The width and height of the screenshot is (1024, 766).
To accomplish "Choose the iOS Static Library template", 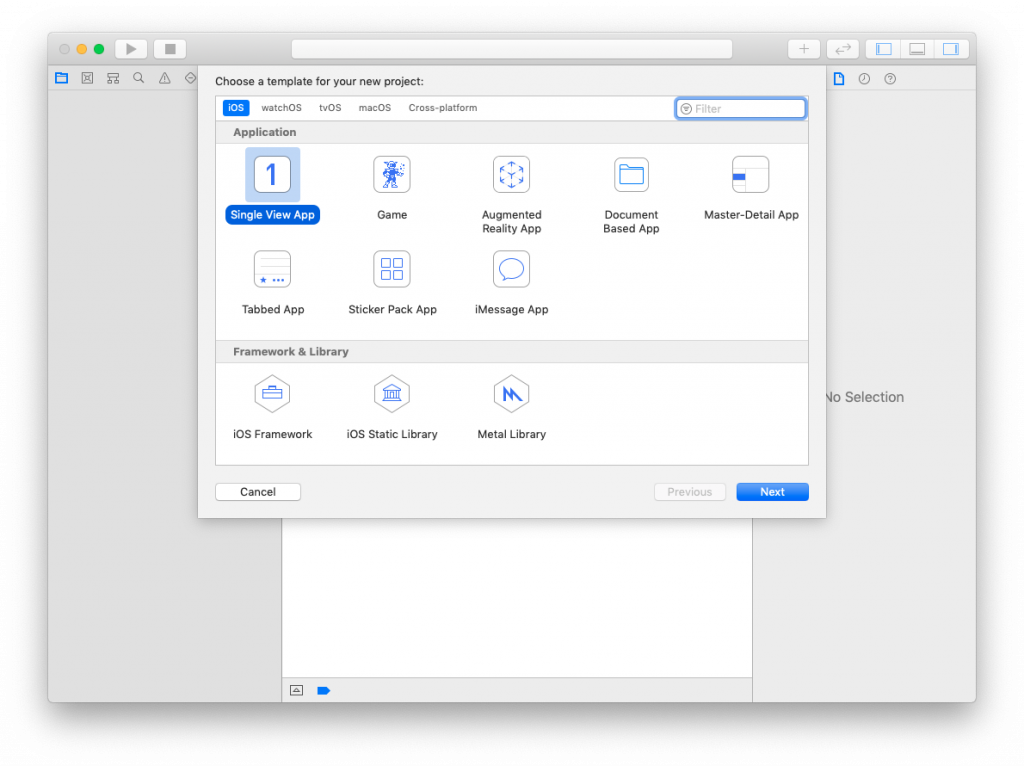I will point(392,407).
